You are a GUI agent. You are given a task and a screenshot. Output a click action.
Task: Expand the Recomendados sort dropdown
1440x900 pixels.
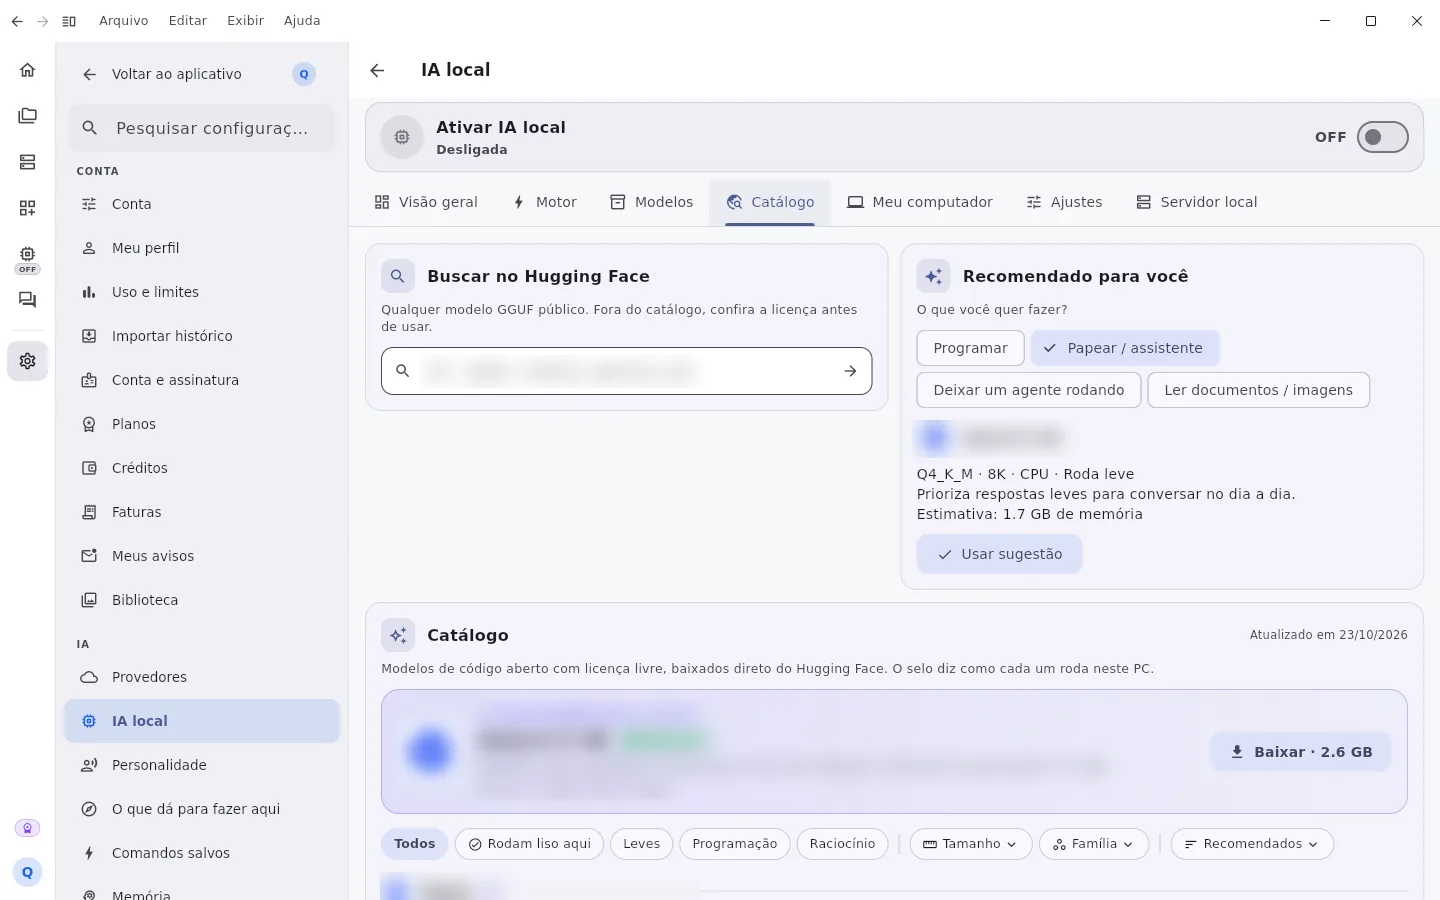tap(1252, 844)
